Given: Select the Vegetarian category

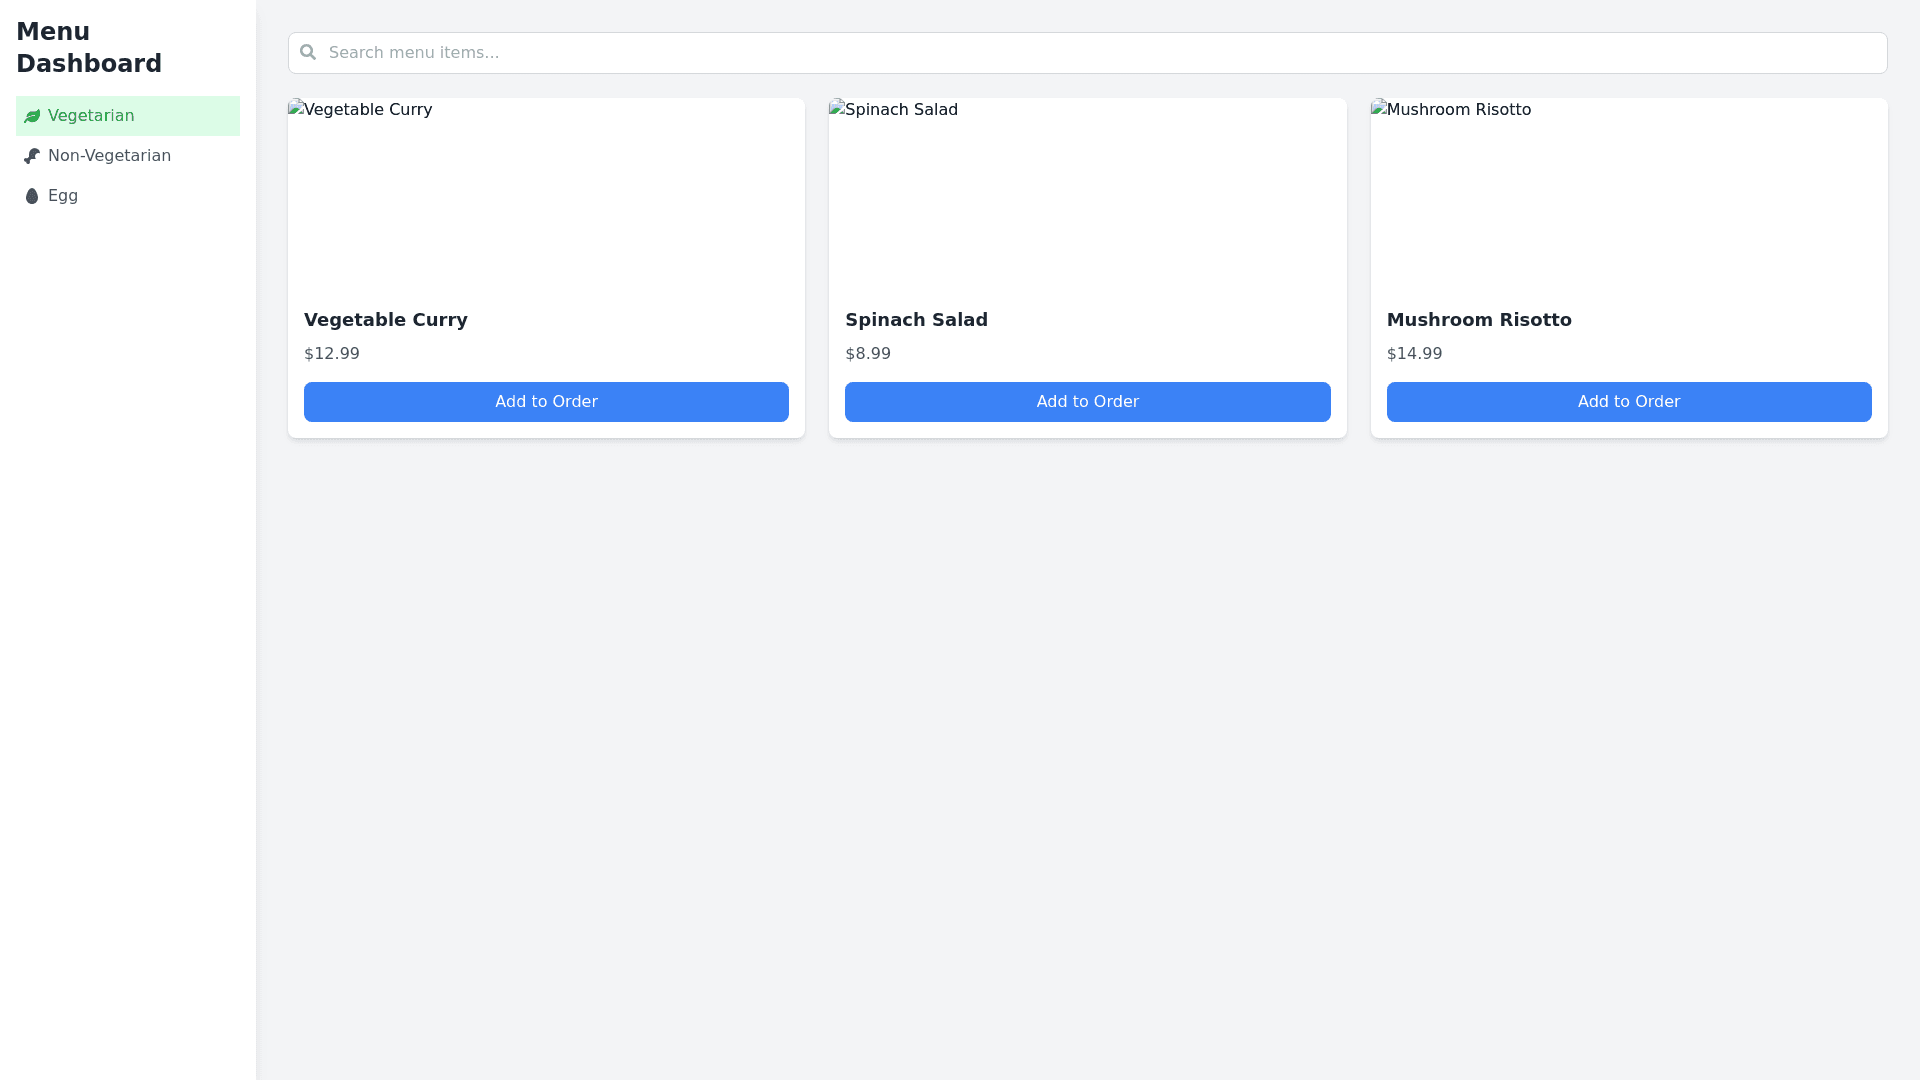Looking at the screenshot, I should [127, 116].
